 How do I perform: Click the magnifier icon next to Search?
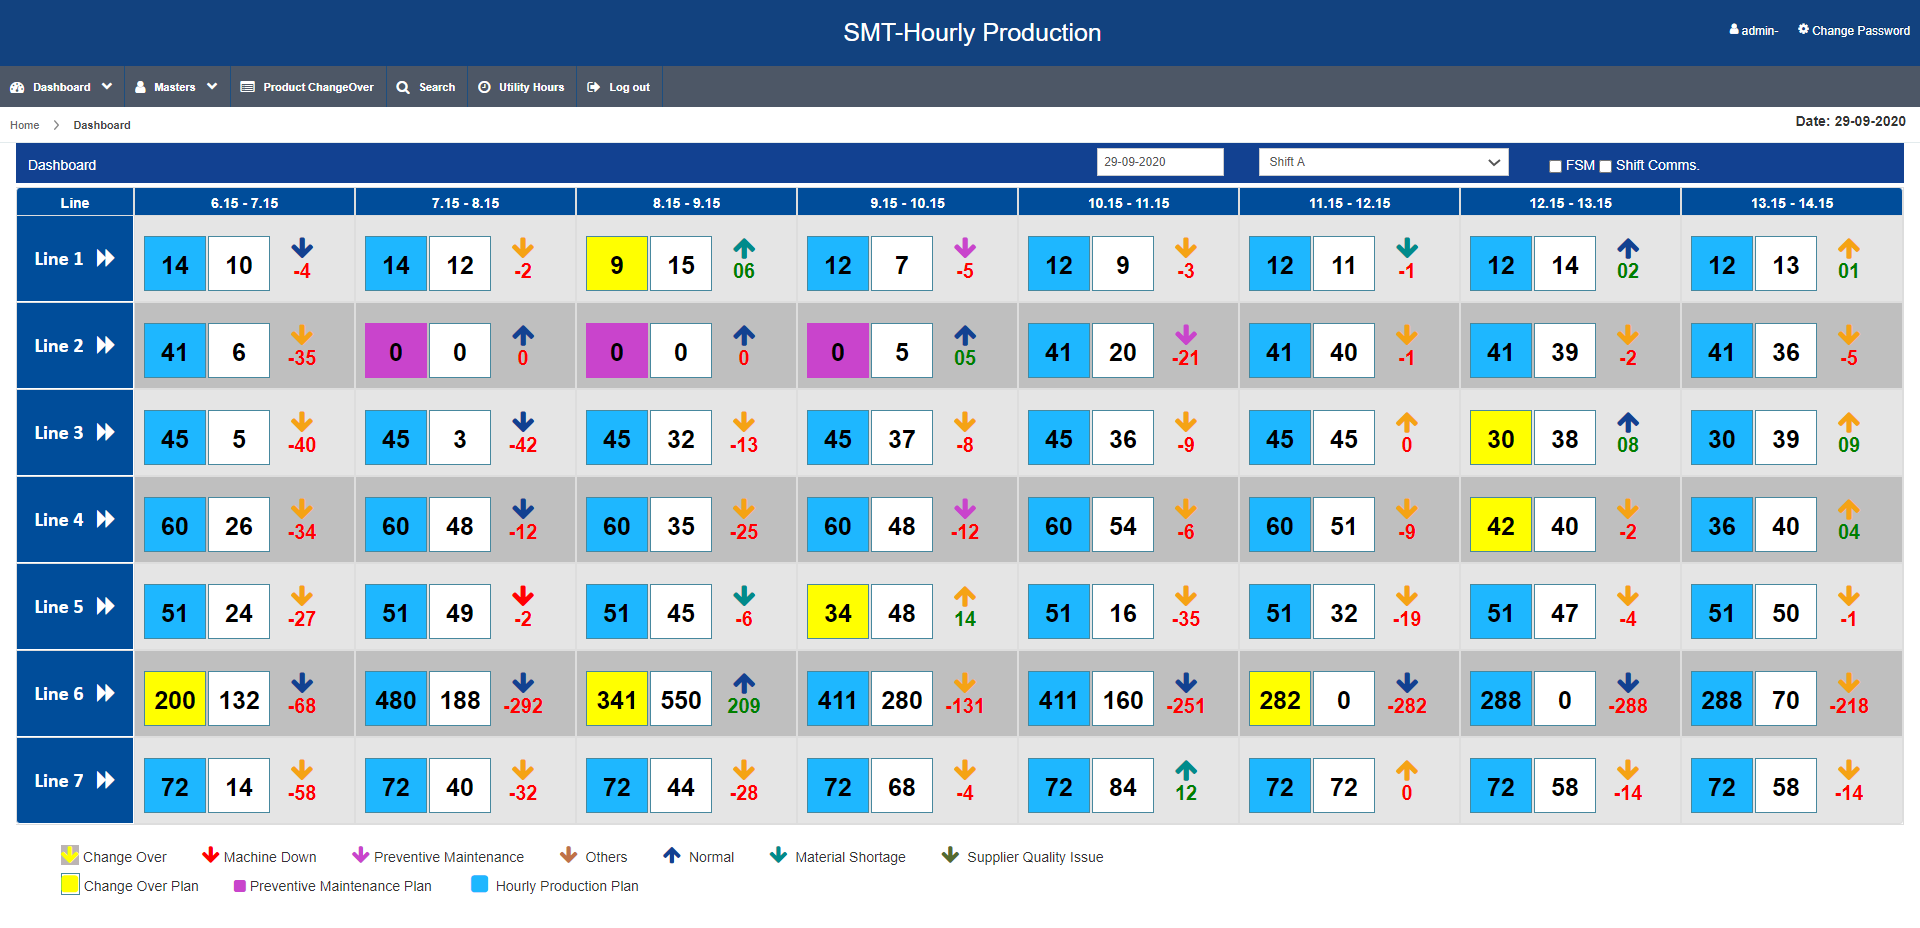[403, 87]
